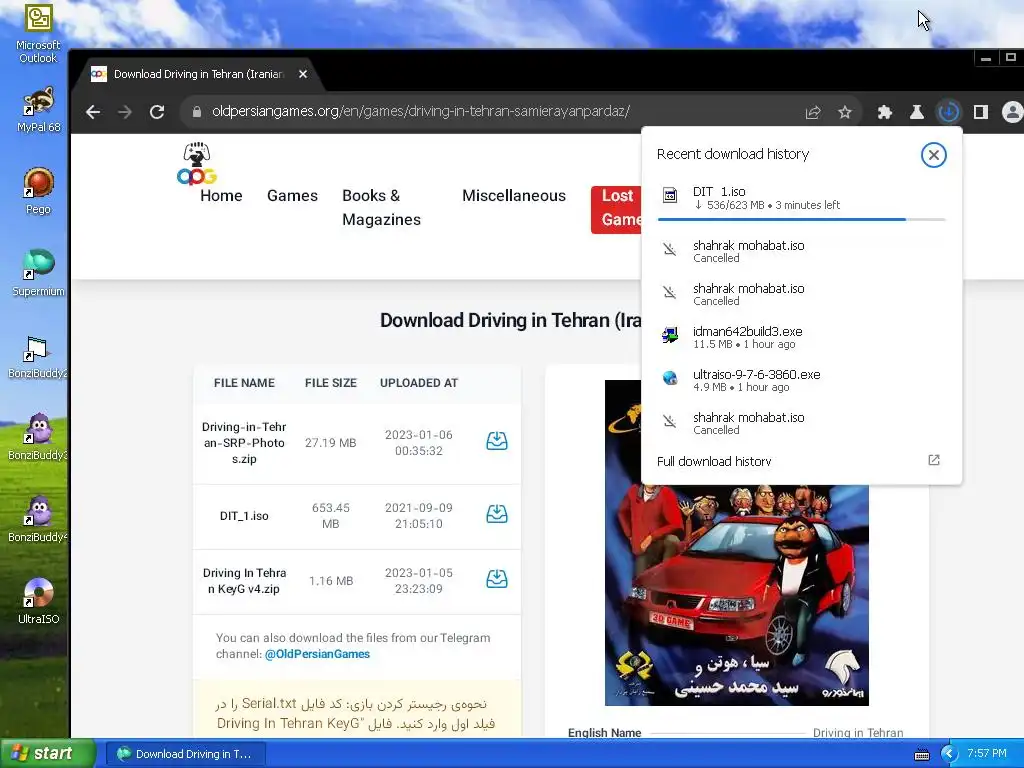Open MyPal 68 desktop shortcut
Image resolution: width=1024 pixels, height=768 pixels.
point(38,110)
